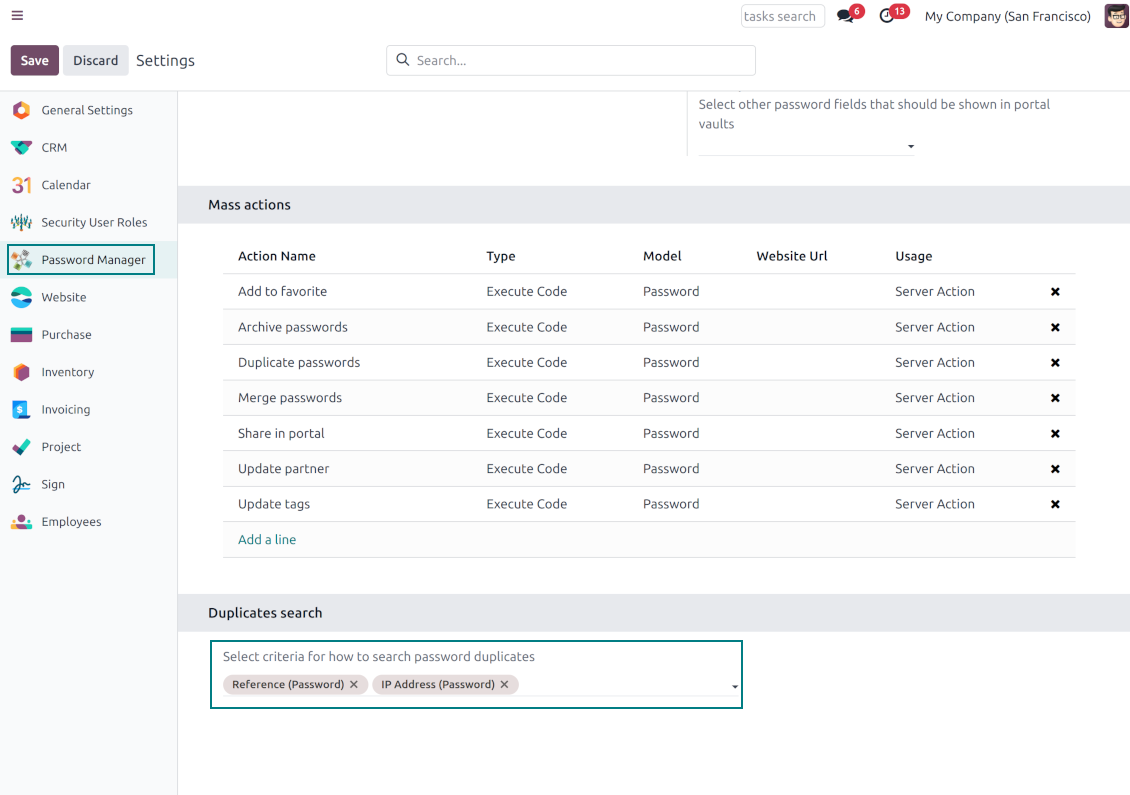
Task: Click the Type column header
Action: 501,257
